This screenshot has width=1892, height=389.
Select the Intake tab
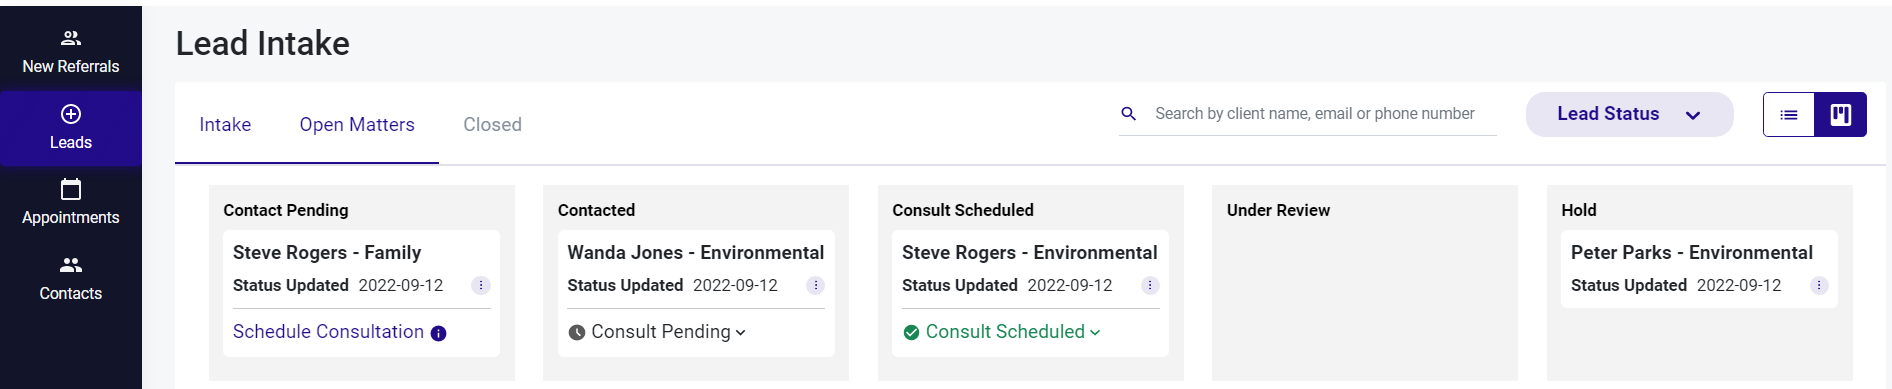click(x=225, y=124)
